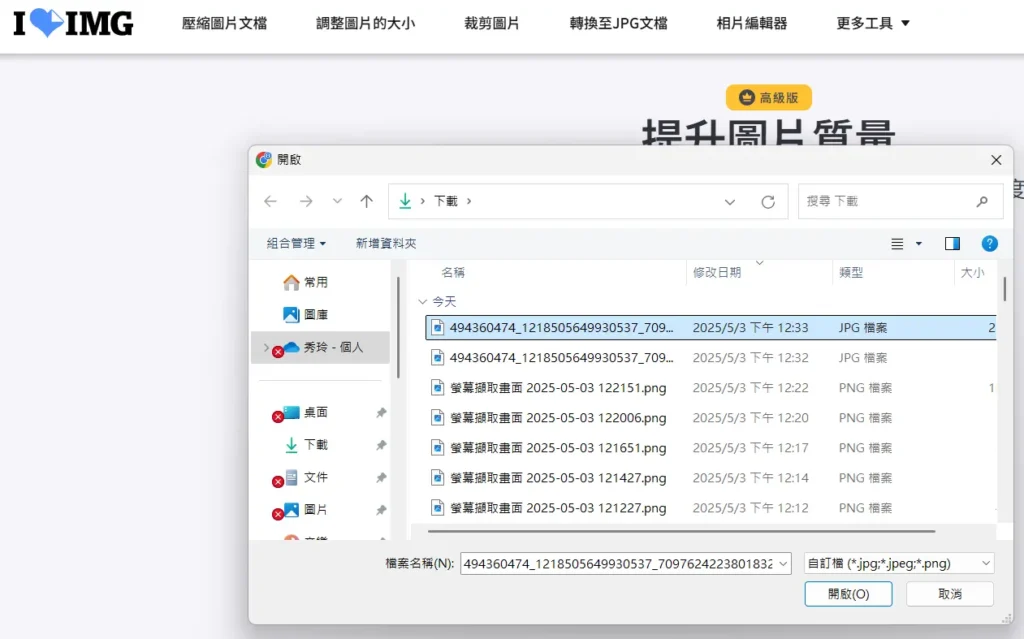
Task: Click the 高級版 premium badge
Action: pyautogui.click(x=769, y=97)
